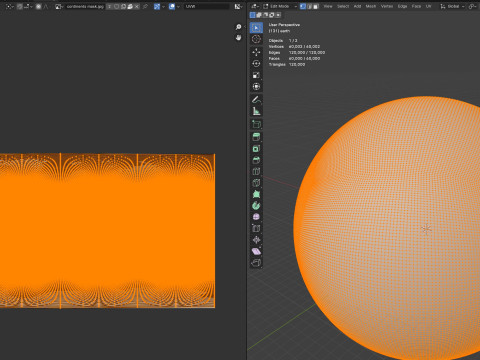The image size is (480, 360).
Task: Switch to face select mode
Action: (315, 6)
